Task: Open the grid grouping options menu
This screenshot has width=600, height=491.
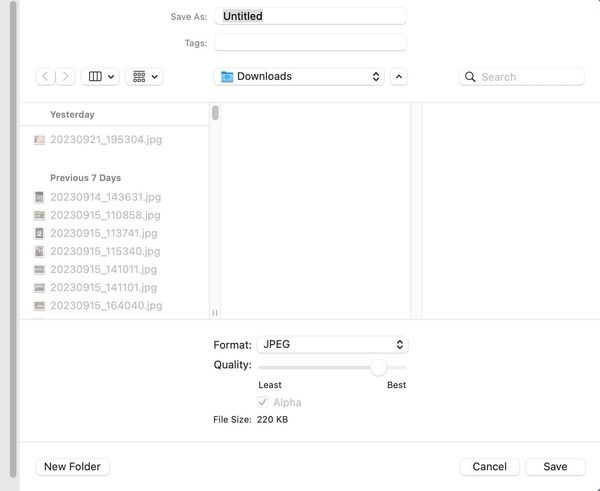Action: point(144,77)
